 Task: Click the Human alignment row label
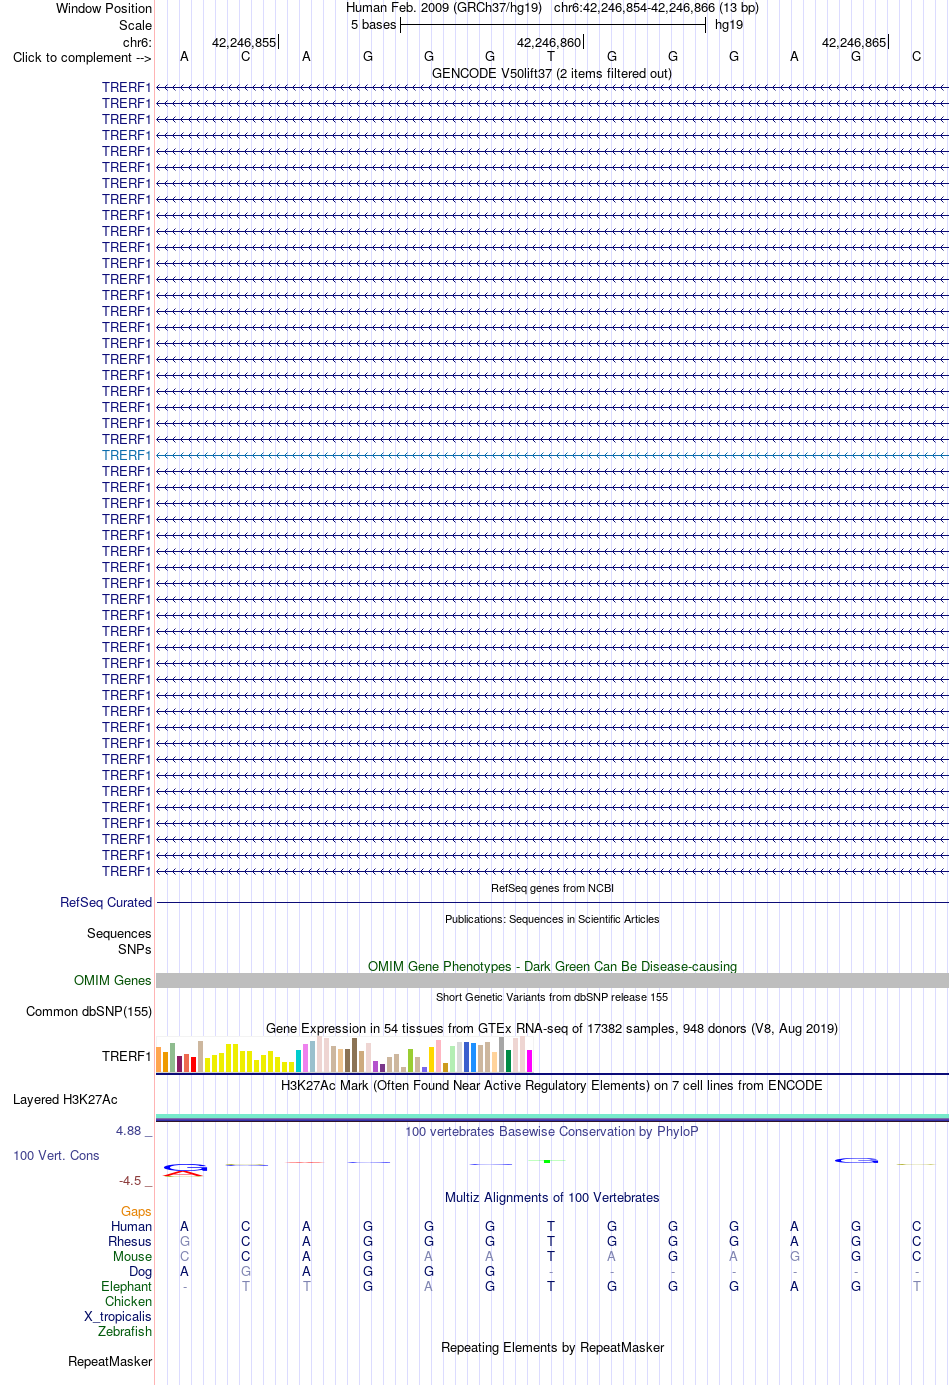tap(131, 1226)
